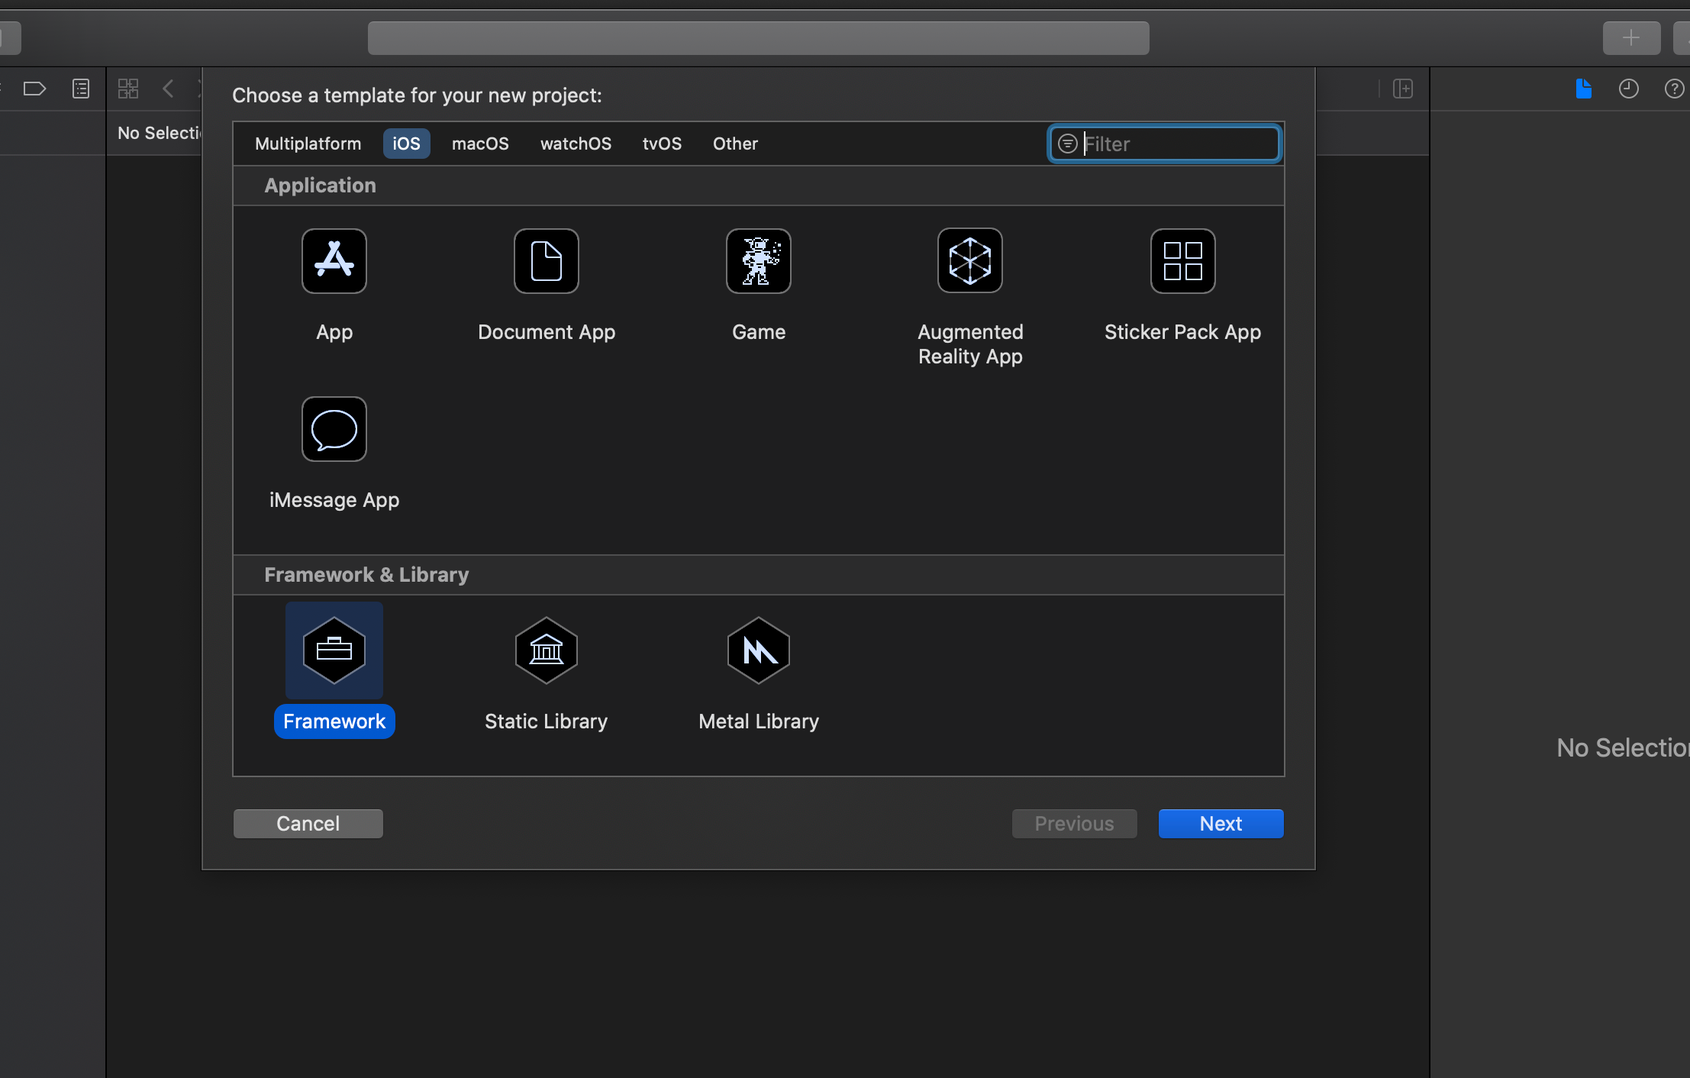Viewport: 1690px width, 1078px height.
Task: Switch to the tvOS tab
Action: [x=662, y=144]
